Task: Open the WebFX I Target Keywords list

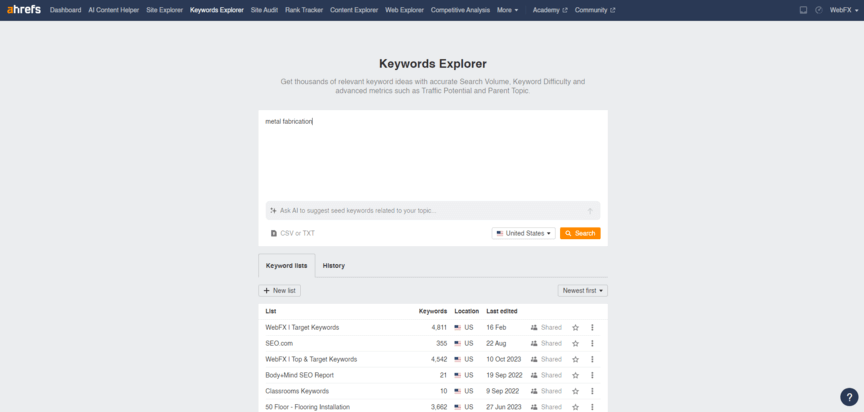Action: [x=303, y=327]
